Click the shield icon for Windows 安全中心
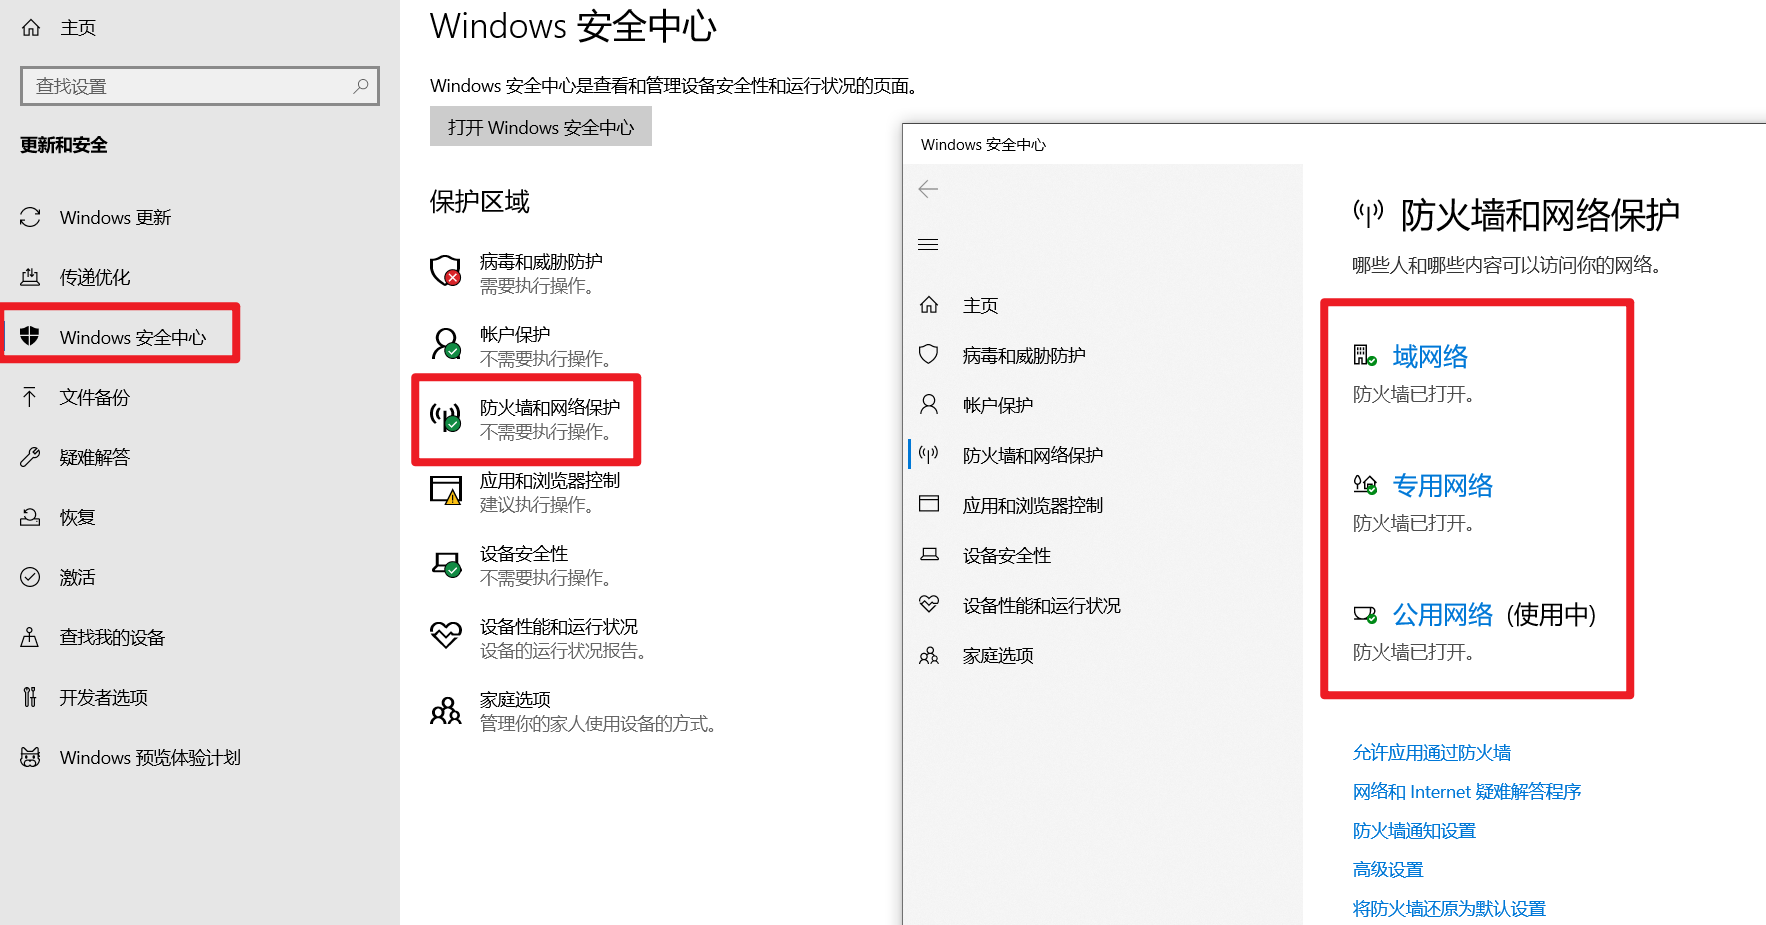1766x925 pixels. pos(30,336)
